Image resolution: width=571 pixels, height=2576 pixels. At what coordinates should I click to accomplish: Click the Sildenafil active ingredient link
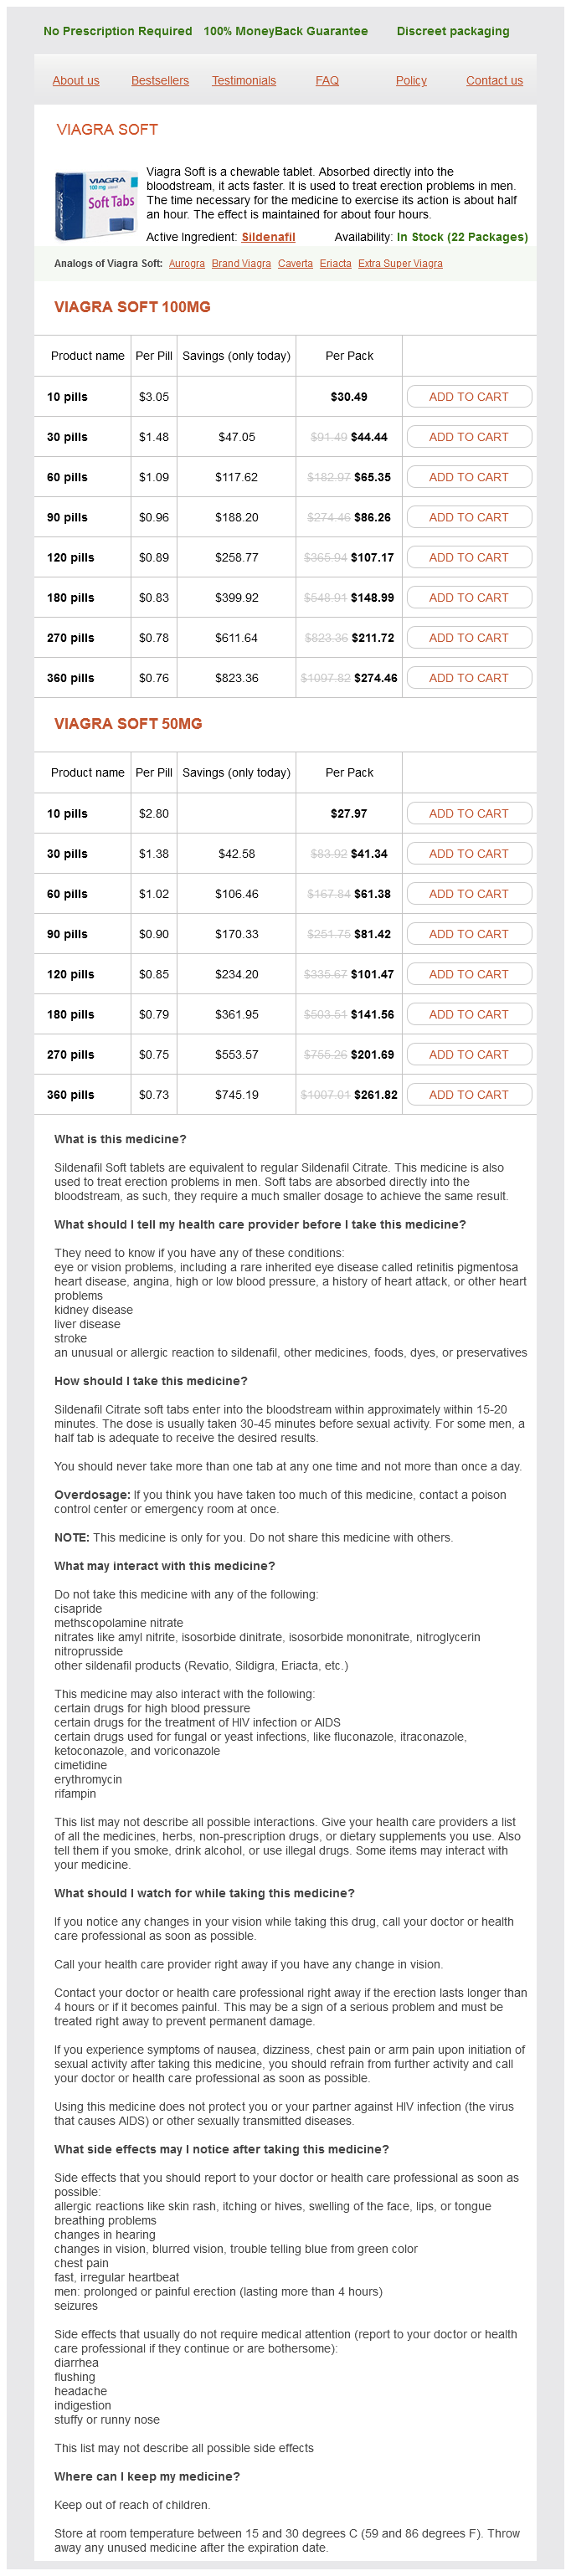click(268, 237)
